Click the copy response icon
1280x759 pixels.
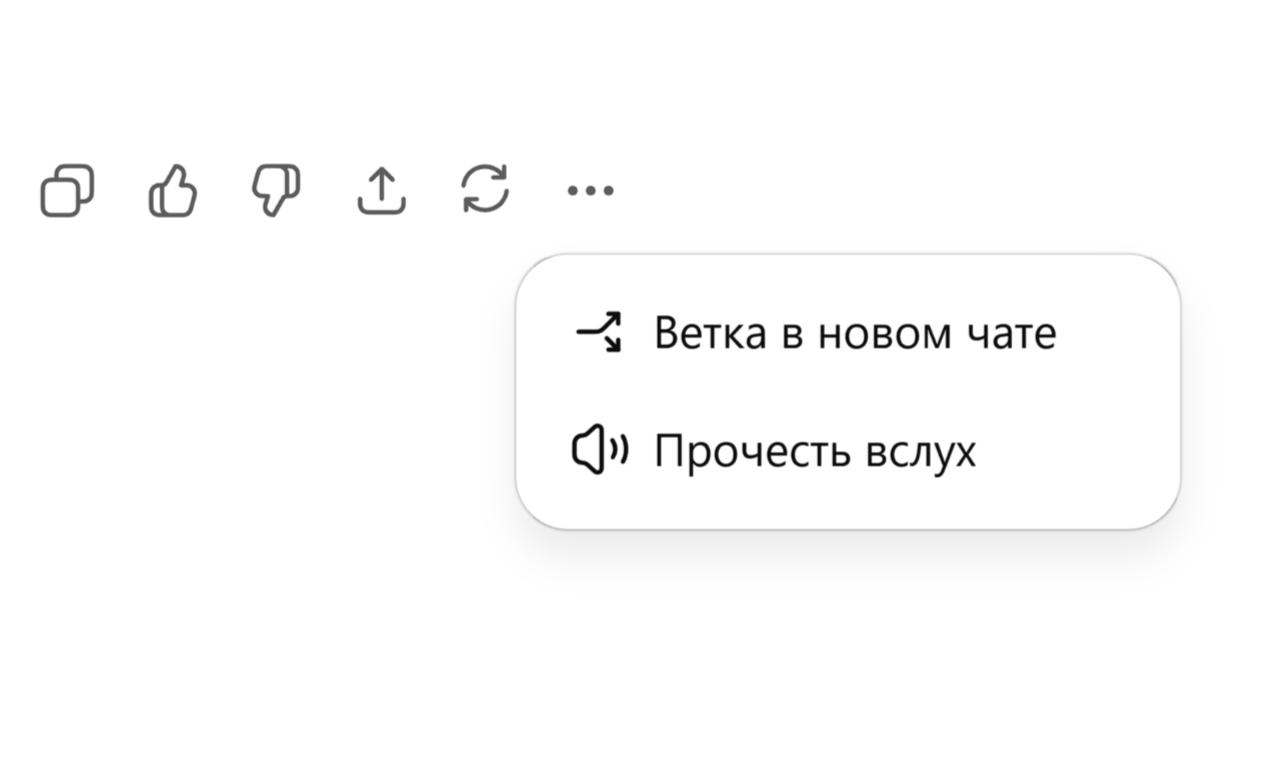67,190
